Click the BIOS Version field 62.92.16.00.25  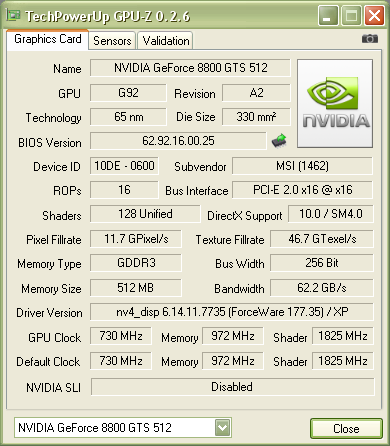pyautogui.click(x=178, y=141)
